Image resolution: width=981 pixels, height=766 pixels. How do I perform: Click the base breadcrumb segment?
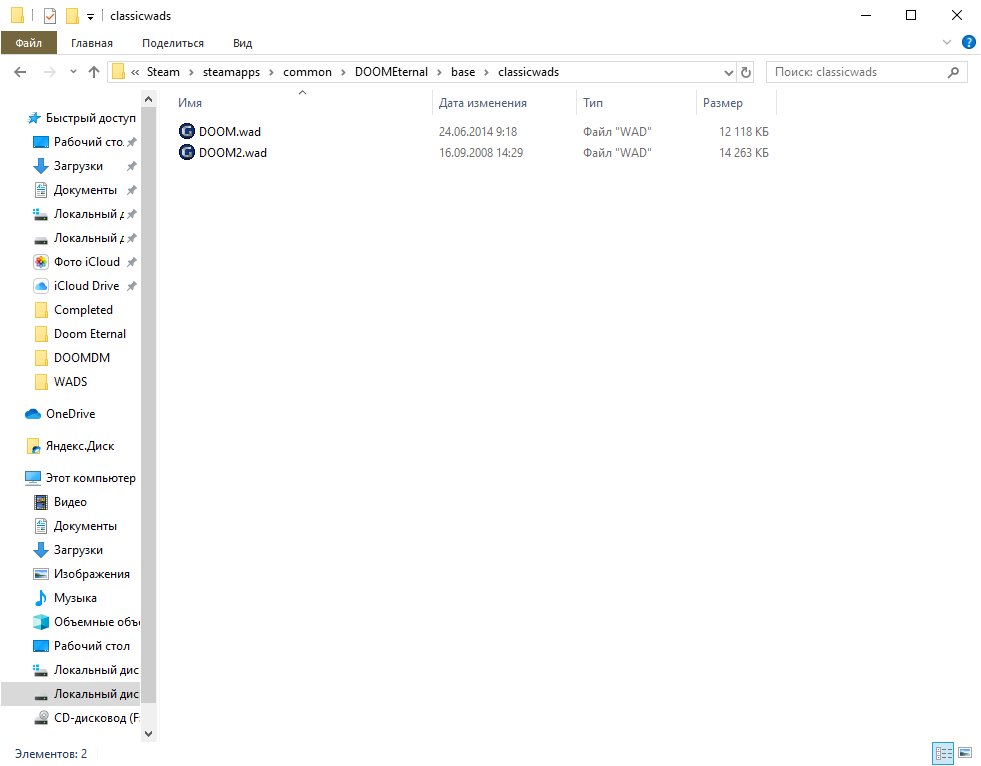coord(462,72)
